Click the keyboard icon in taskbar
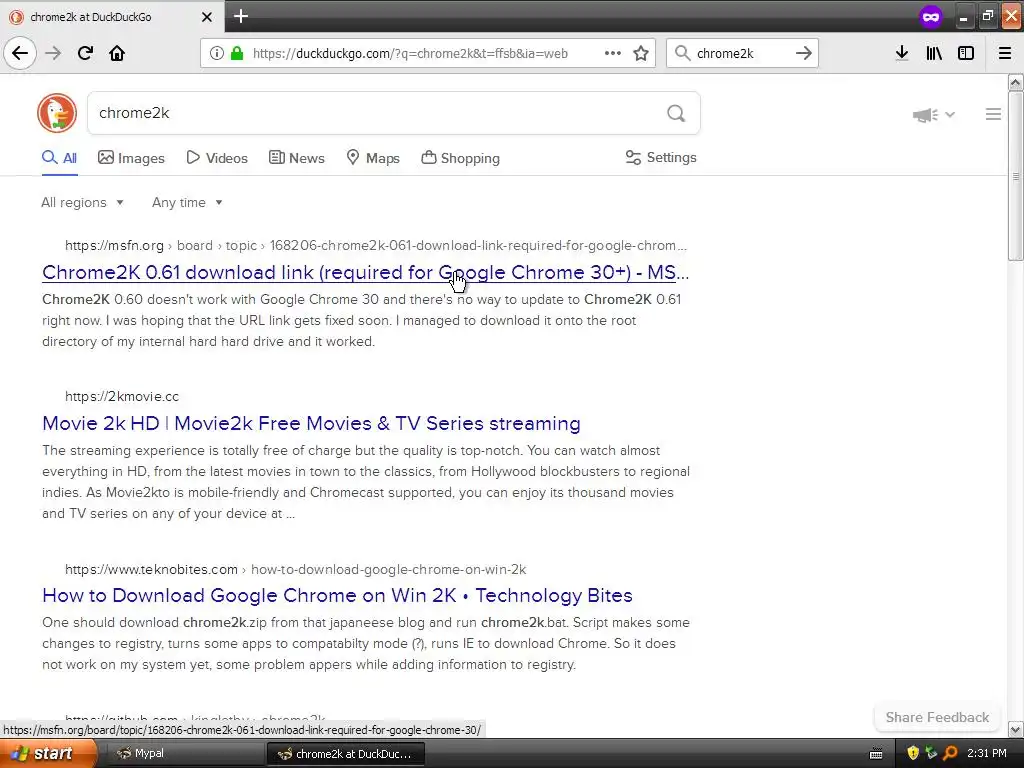Viewport: 1024px width, 768px height. tap(876, 754)
